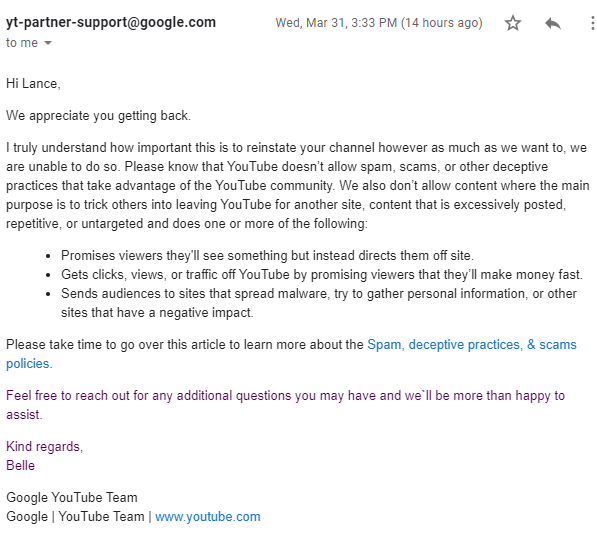Reply to the email using arrow icon
Screen dimensions: 597x536
pyautogui.click(x=553, y=23)
